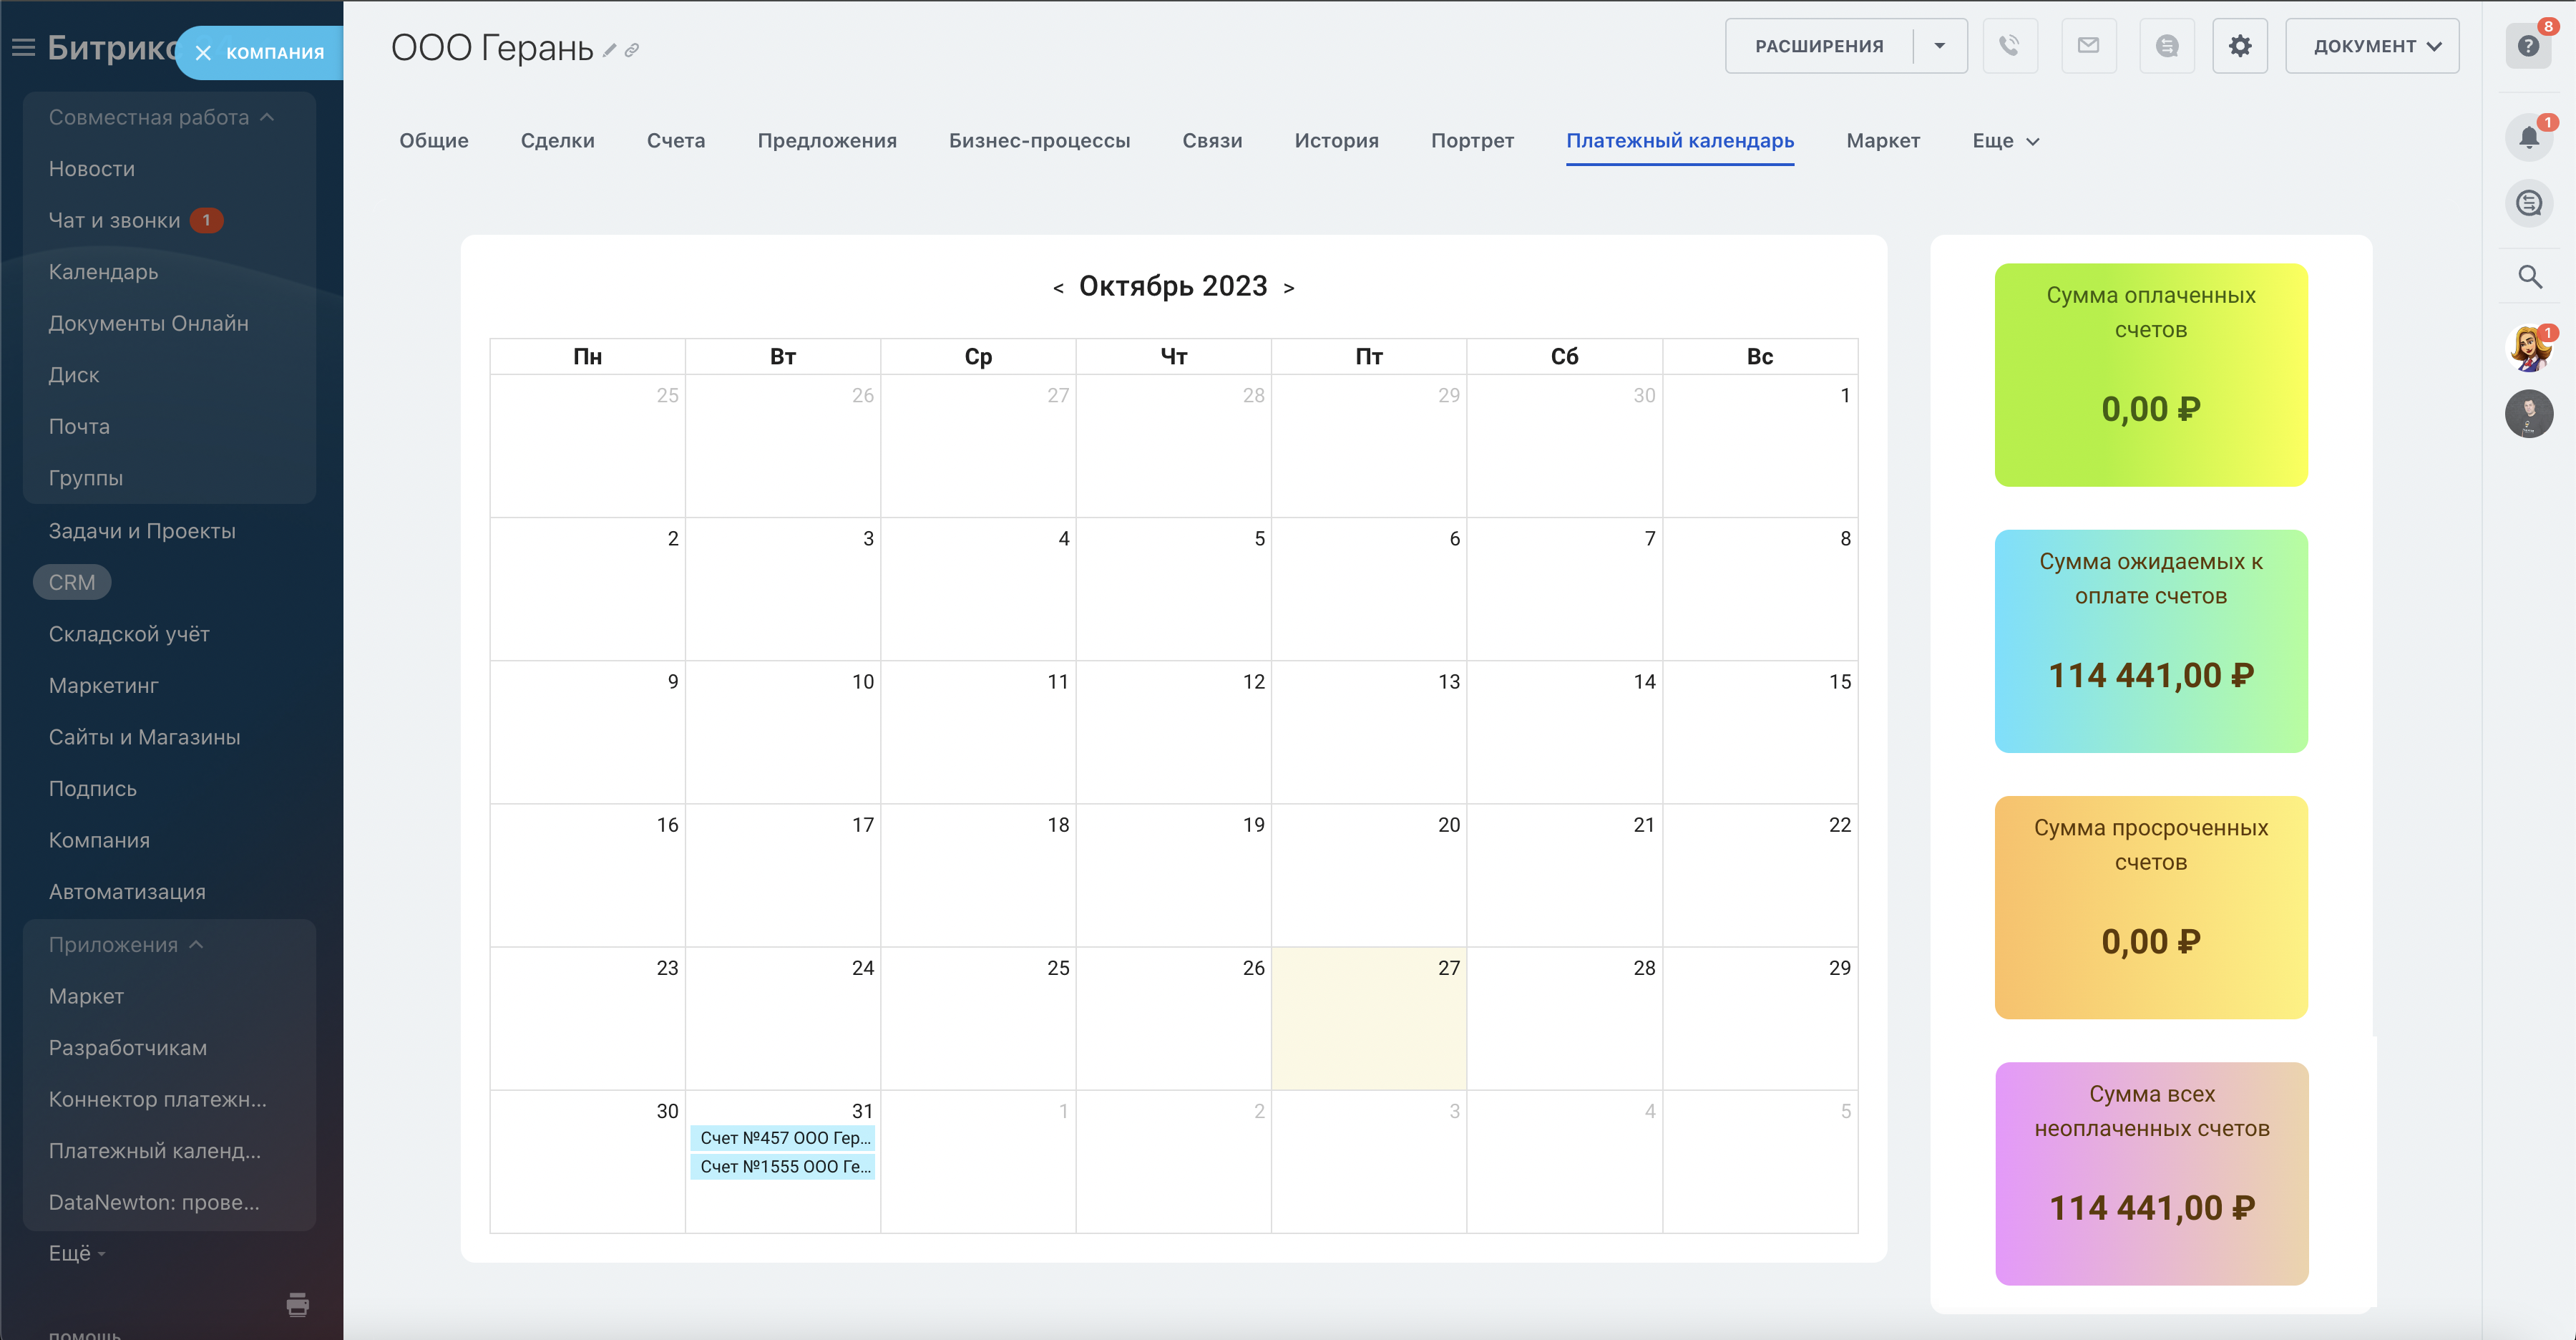Click the printer icon in sidebar
Image resolution: width=2576 pixels, height=1340 pixels.
pyautogui.click(x=297, y=1304)
